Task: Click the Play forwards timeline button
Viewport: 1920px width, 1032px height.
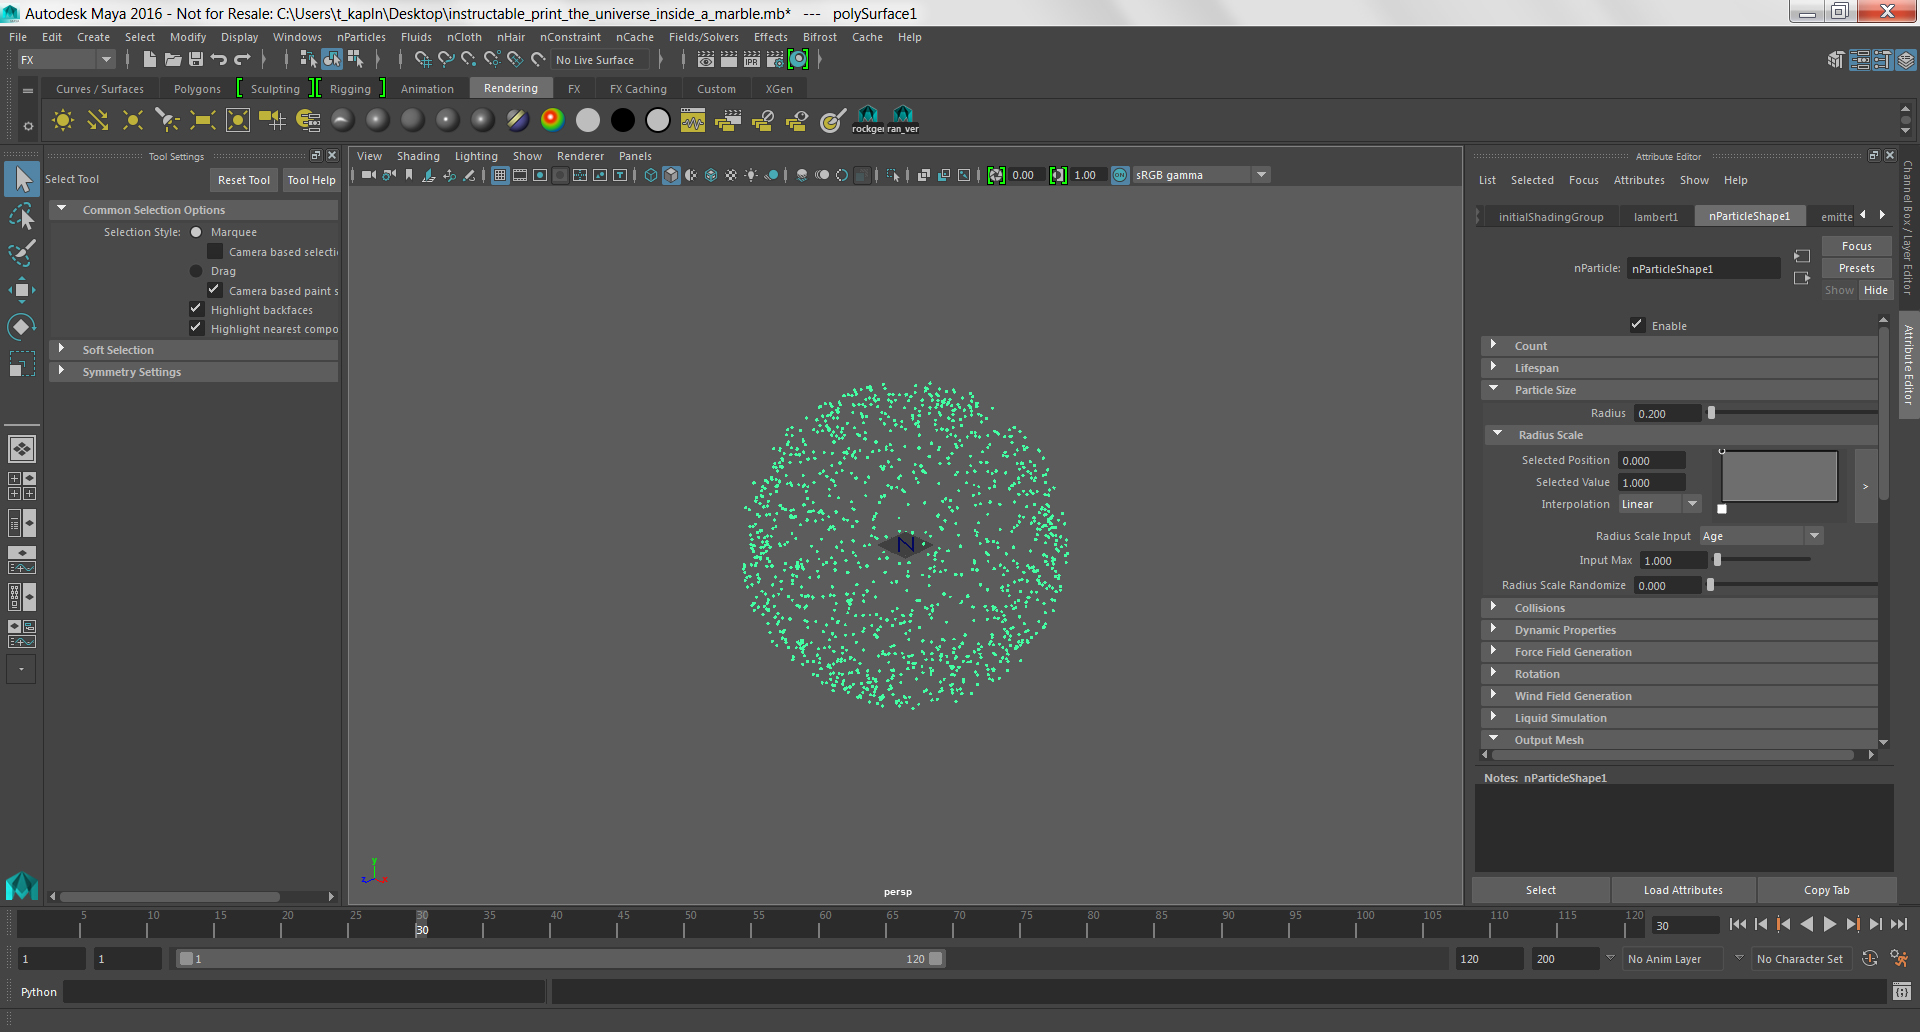Action: (x=1829, y=925)
